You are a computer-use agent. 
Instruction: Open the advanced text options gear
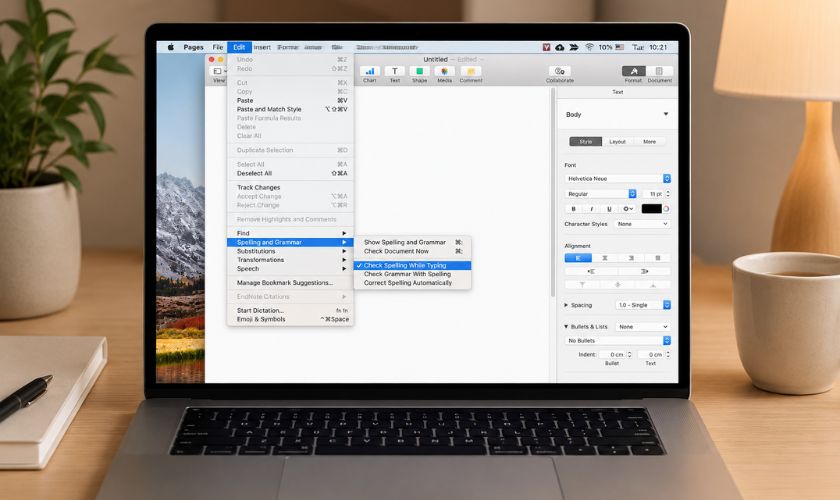coord(627,209)
